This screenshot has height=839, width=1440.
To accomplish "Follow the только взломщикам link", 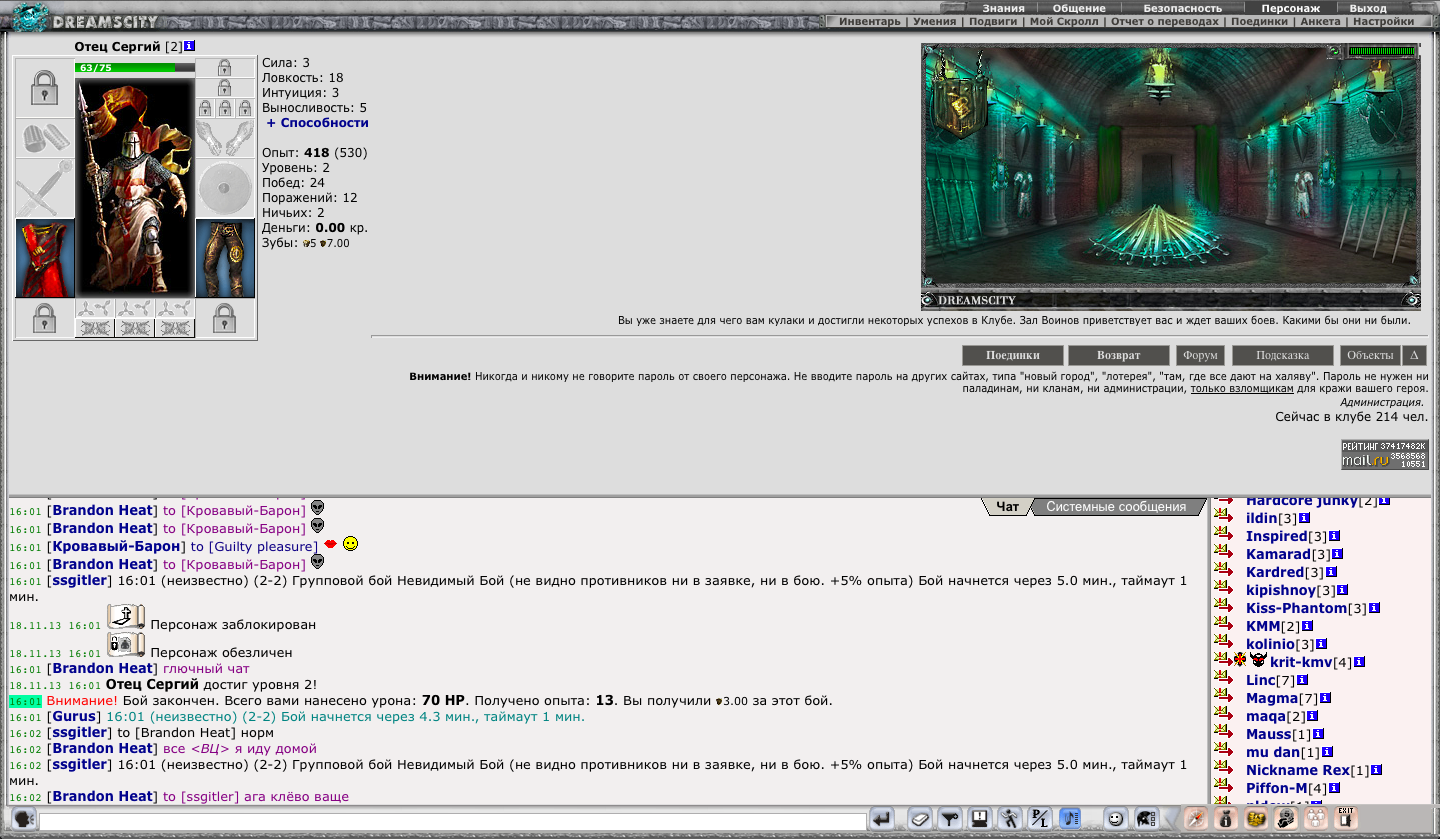I will pos(1242,389).
